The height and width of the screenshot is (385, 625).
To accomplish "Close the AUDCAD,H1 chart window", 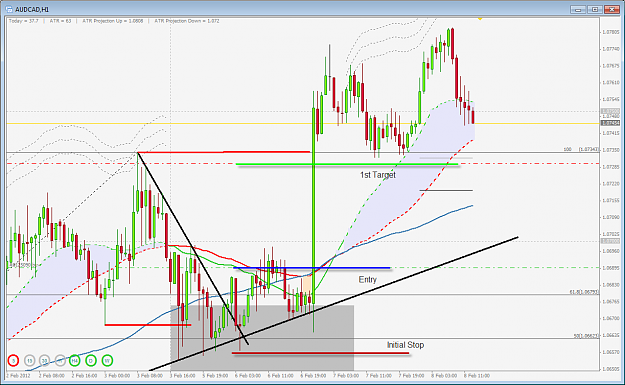I will pyautogui.click(x=611, y=9).
